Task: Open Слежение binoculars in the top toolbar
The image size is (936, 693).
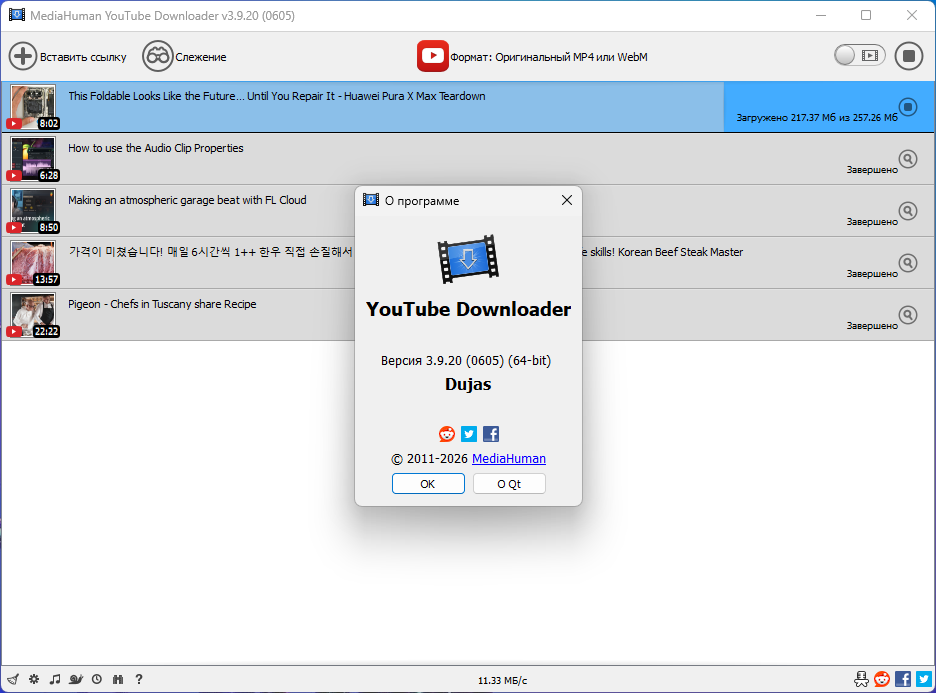Action: click(158, 56)
